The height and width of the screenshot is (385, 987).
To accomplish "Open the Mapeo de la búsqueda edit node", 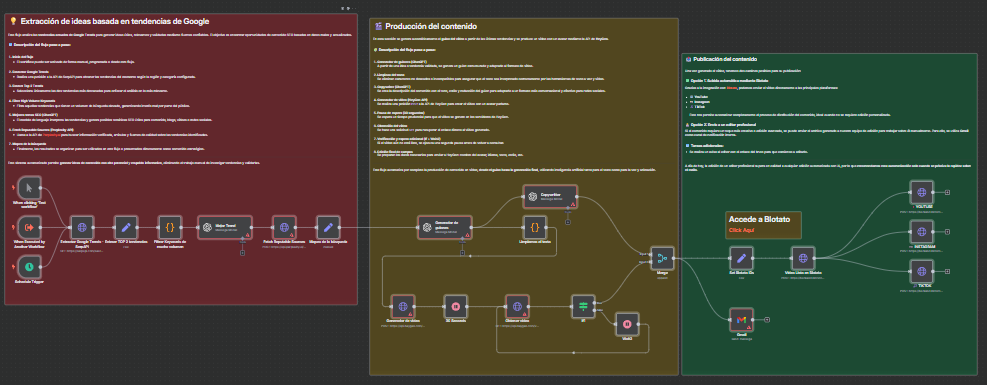I will click(327, 227).
